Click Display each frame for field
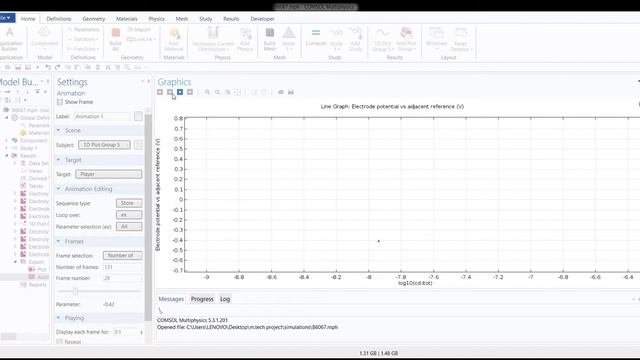640x360 pixels. tap(125, 332)
